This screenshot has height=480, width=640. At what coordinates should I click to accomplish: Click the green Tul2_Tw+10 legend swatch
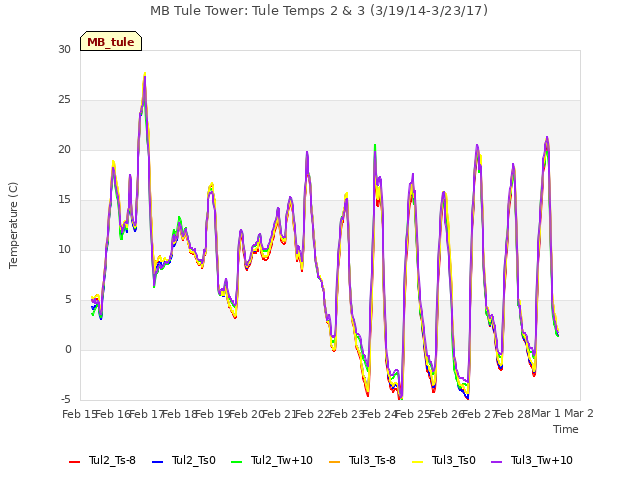pos(237,462)
